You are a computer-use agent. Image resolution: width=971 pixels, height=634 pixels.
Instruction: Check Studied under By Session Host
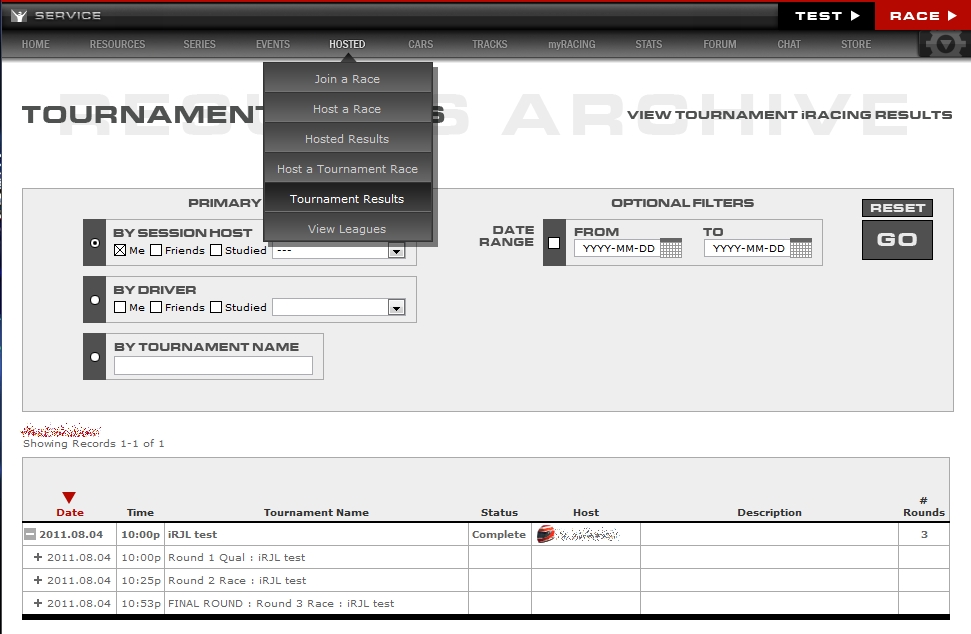(216, 250)
